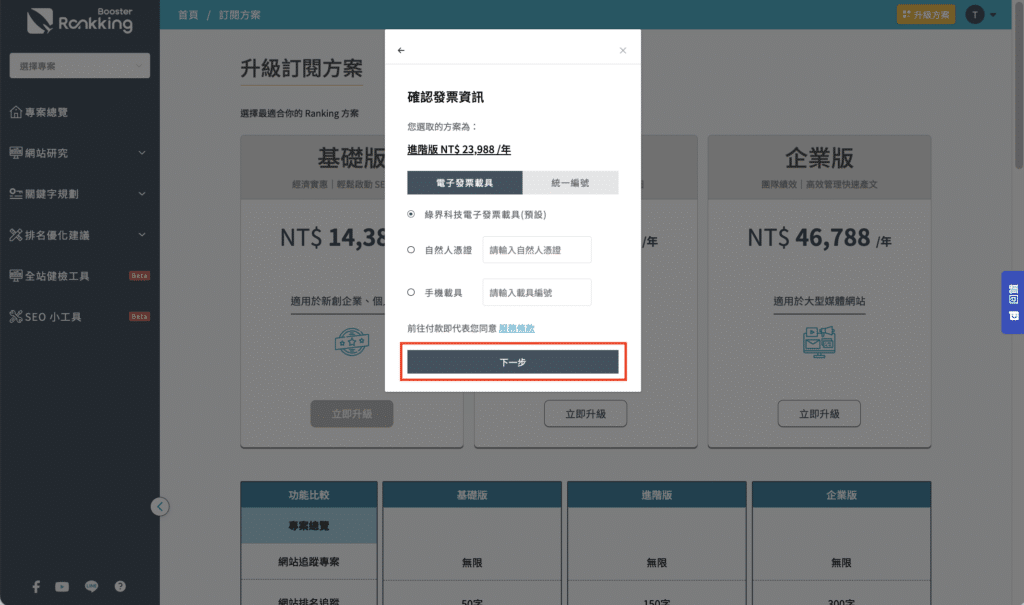The height and width of the screenshot is (605, 1024).
Task: Switch to the 統一編號 tab
Action: (570, 182)
